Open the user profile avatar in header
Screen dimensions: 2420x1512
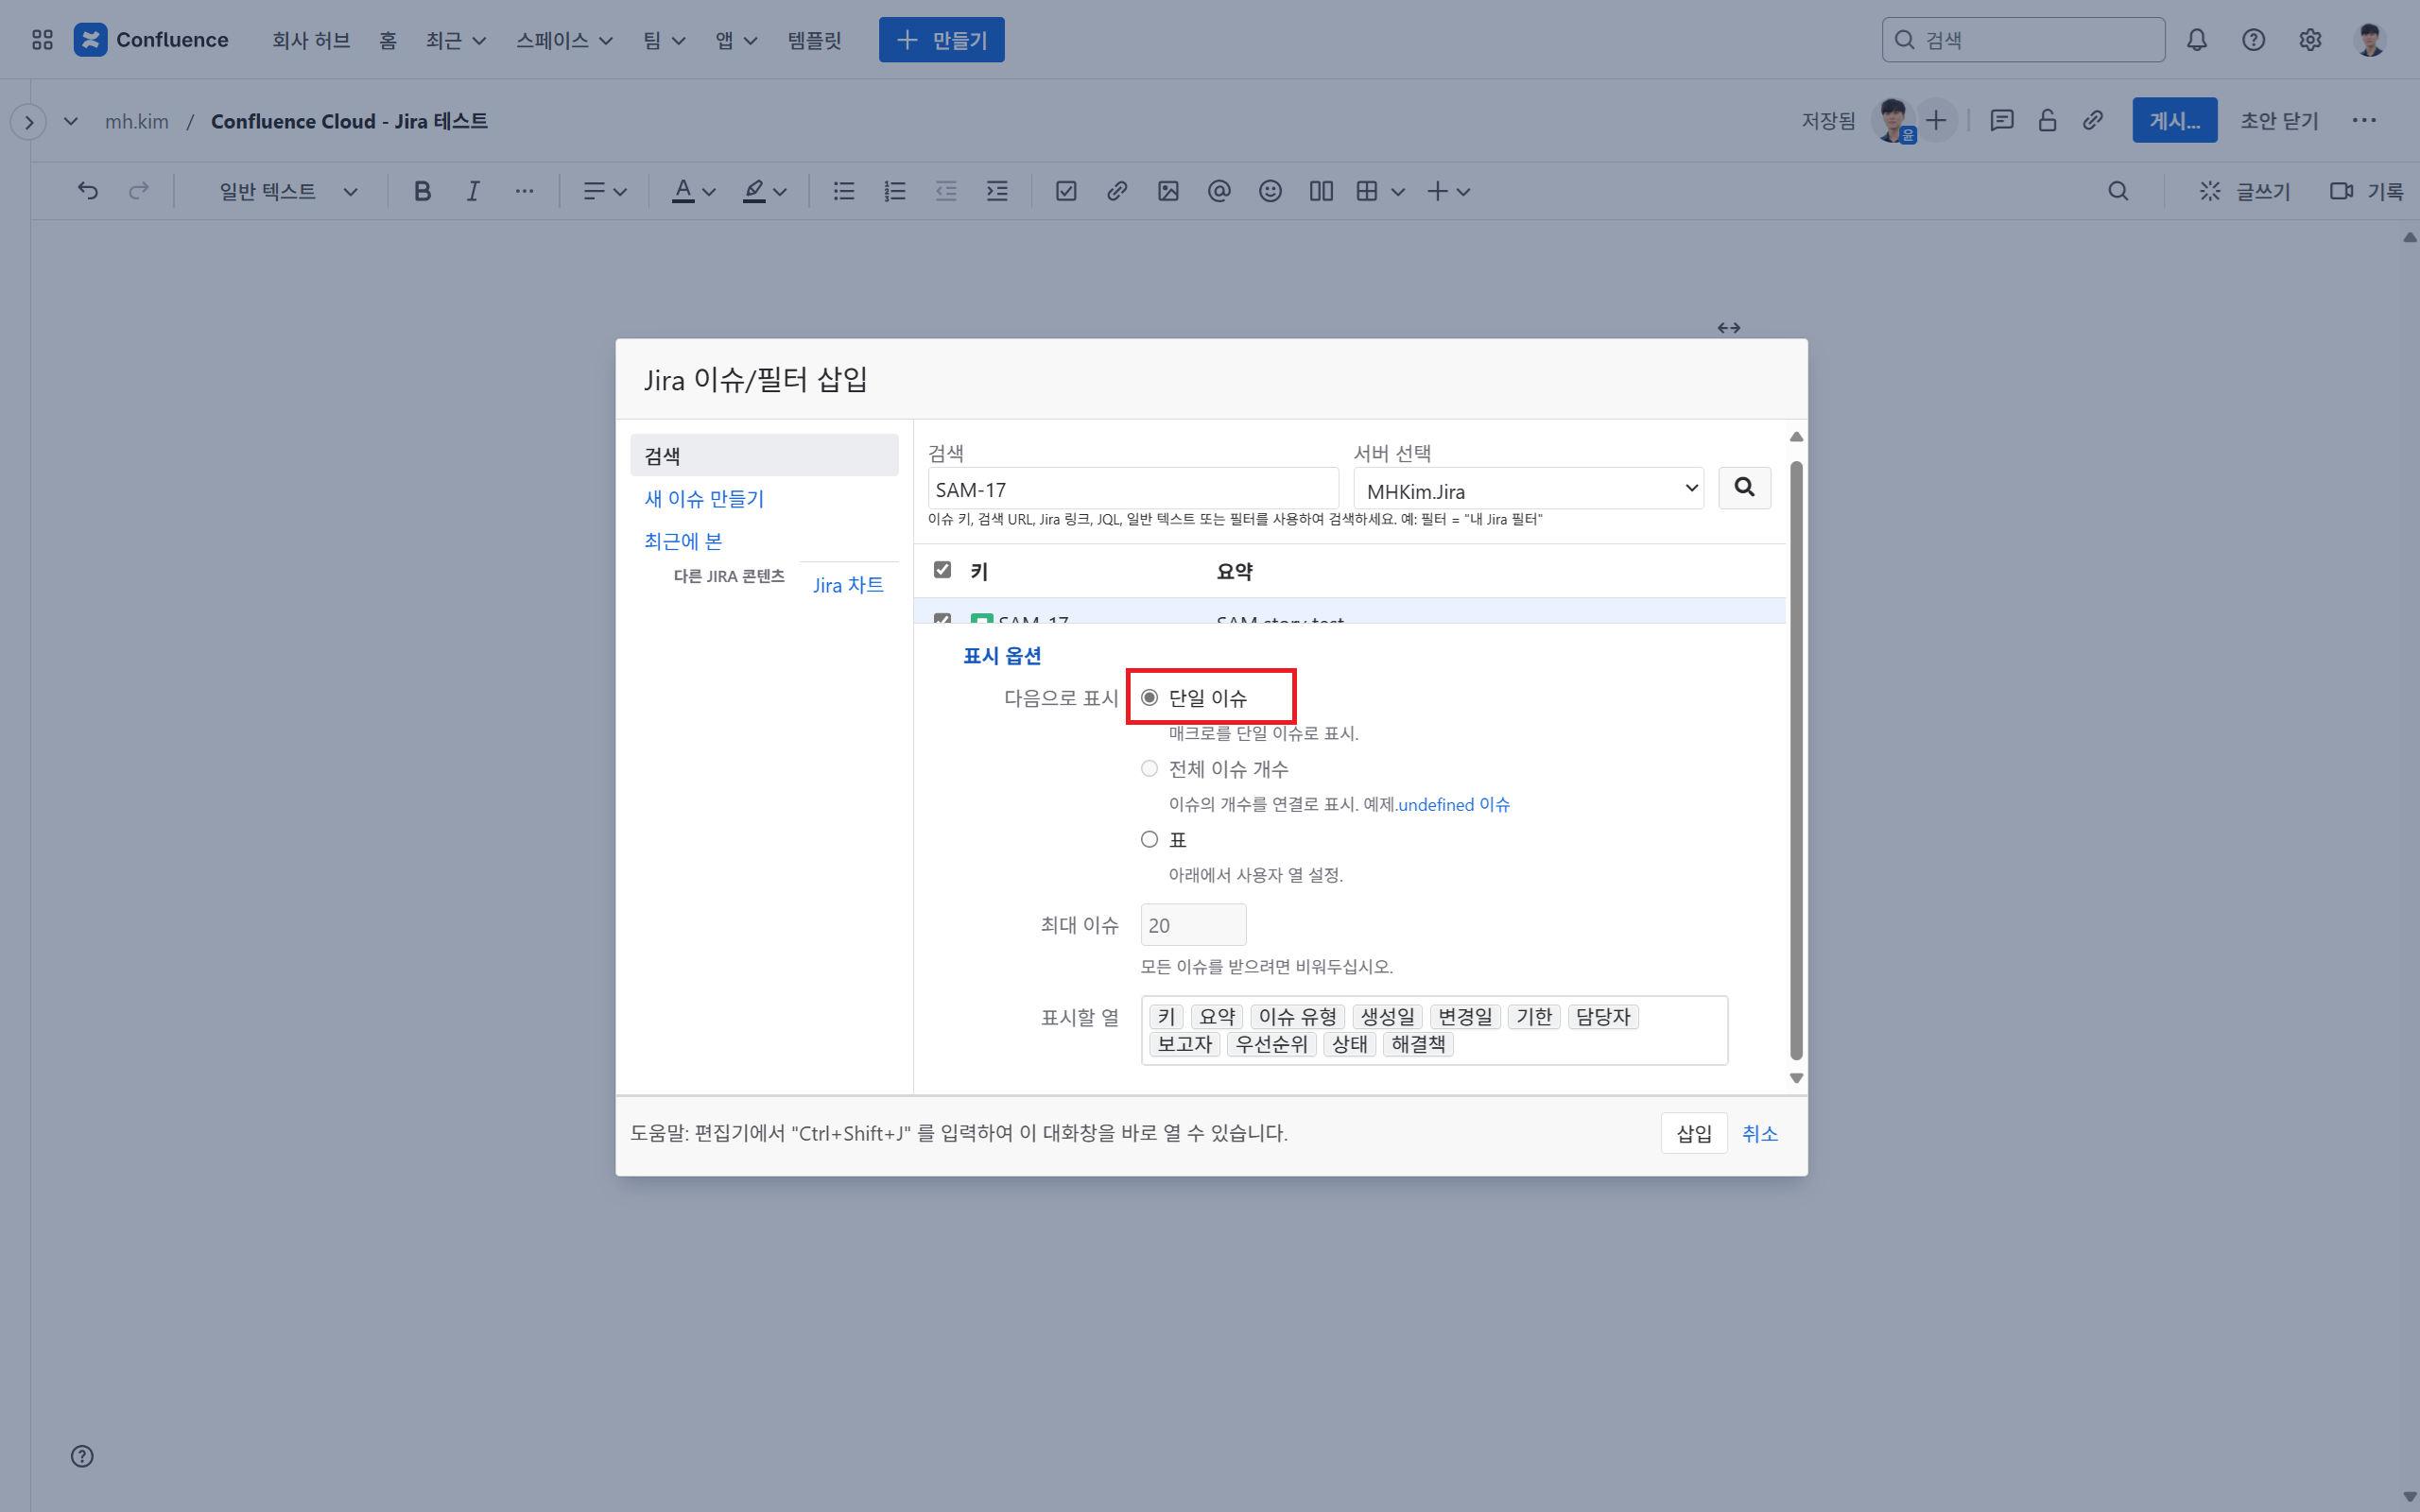click(x=2370, y=40)
